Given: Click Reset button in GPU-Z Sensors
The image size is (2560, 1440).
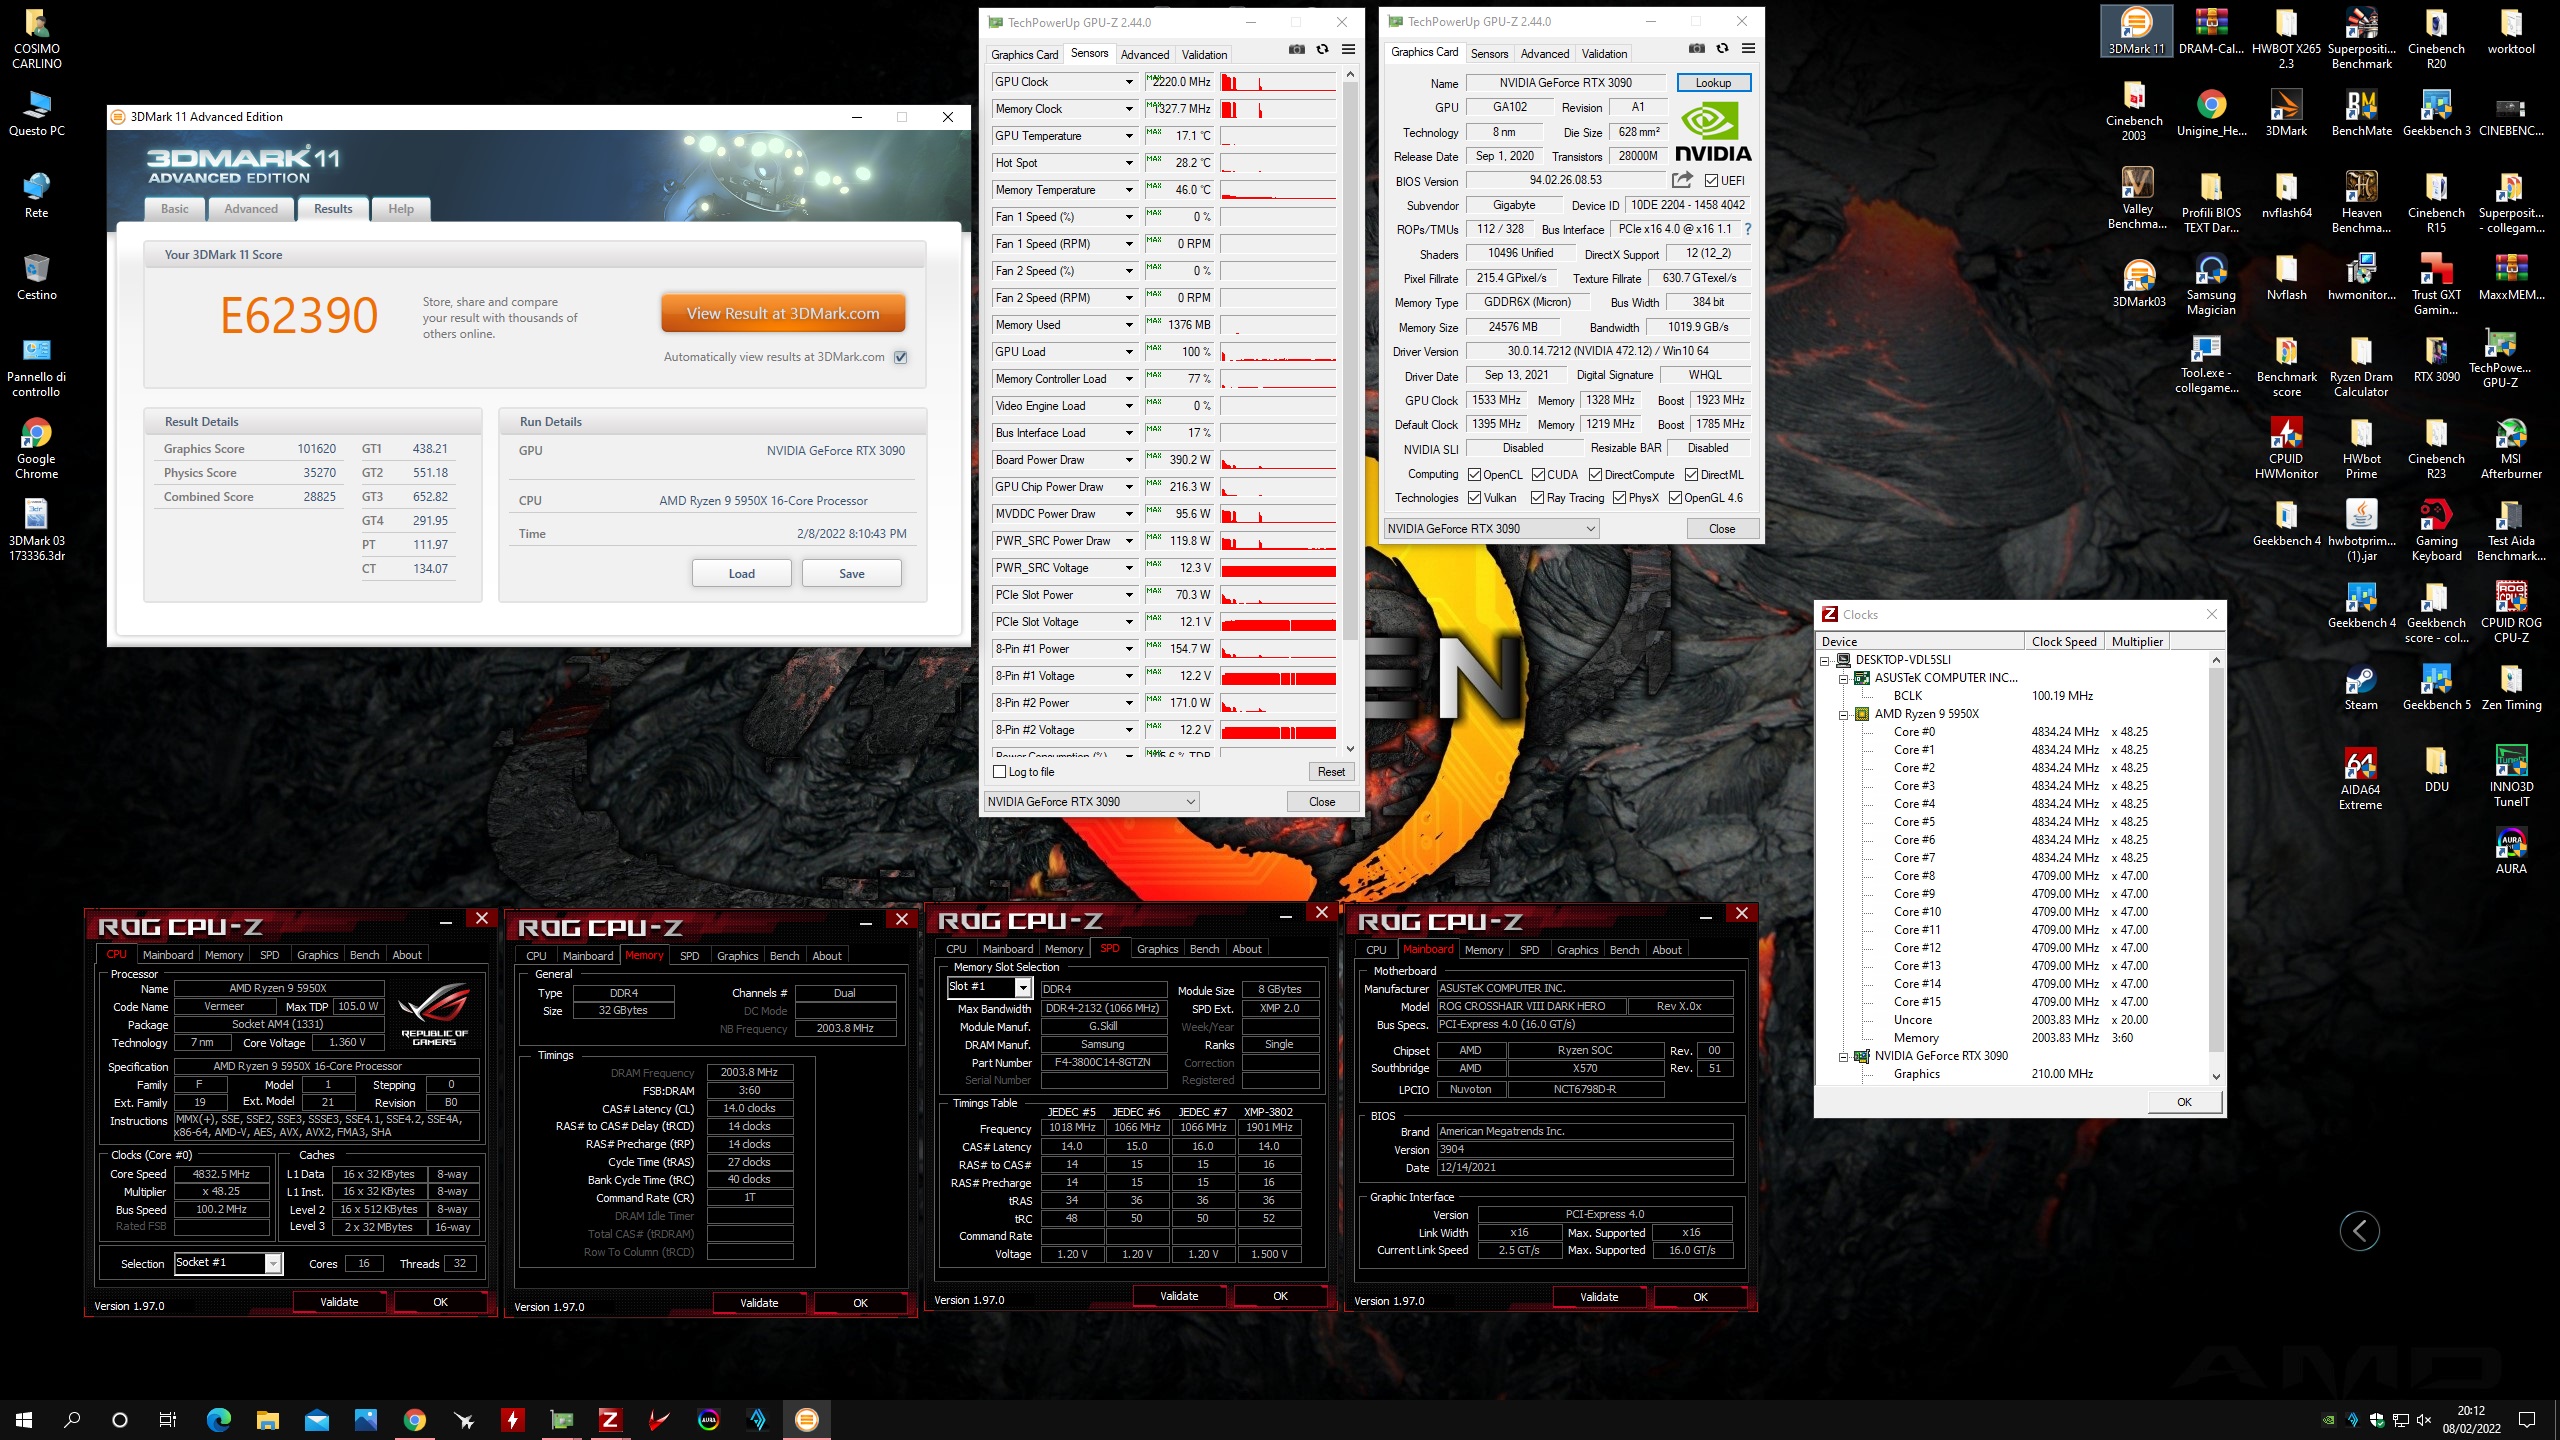Looking at the screenshot, I should pyautogui.click(x=1331, y=772).
